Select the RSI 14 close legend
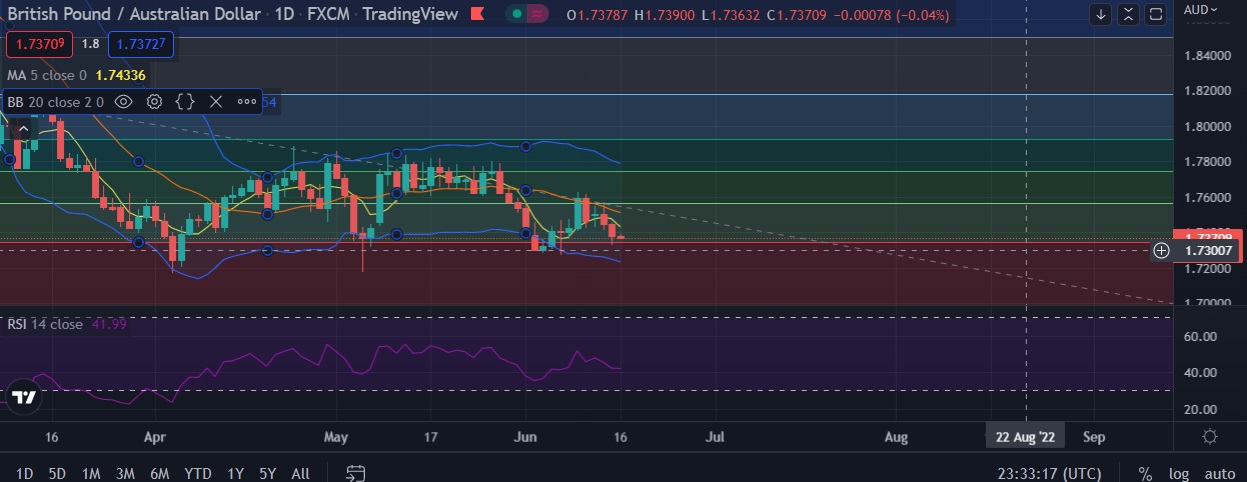Screen dimensions: 1247x482 point(45,324)
